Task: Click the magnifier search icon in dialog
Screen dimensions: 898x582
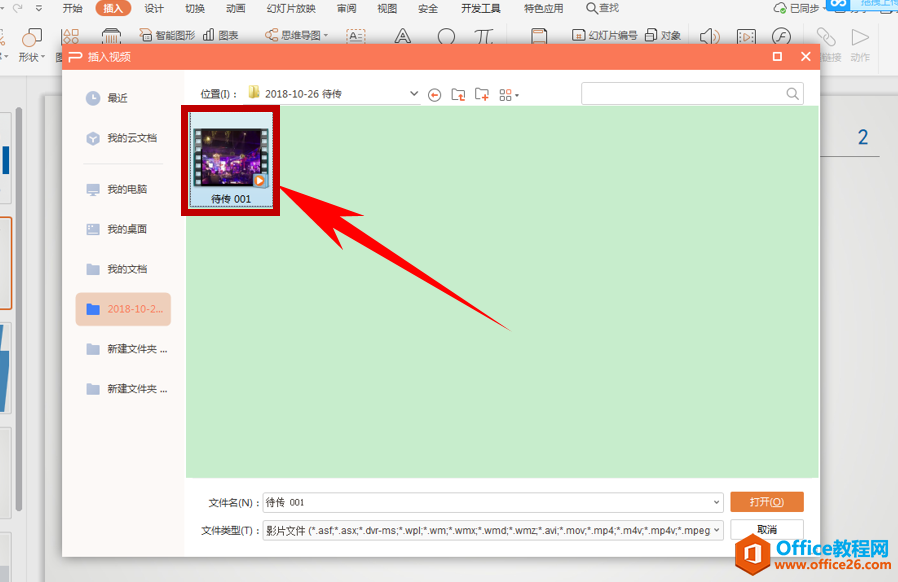Action: click(x=793, y=93)
